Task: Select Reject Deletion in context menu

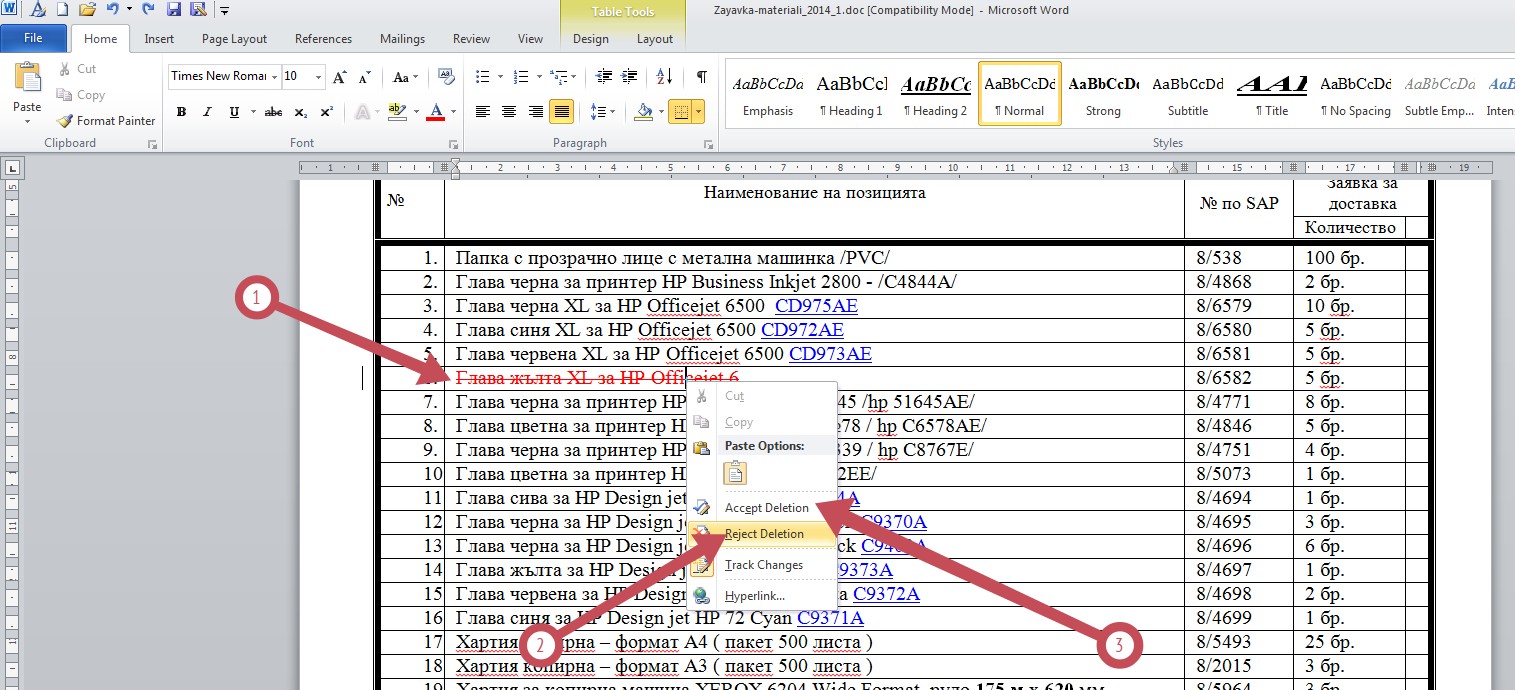Action: pyautogui.click(x=763, y=534)
